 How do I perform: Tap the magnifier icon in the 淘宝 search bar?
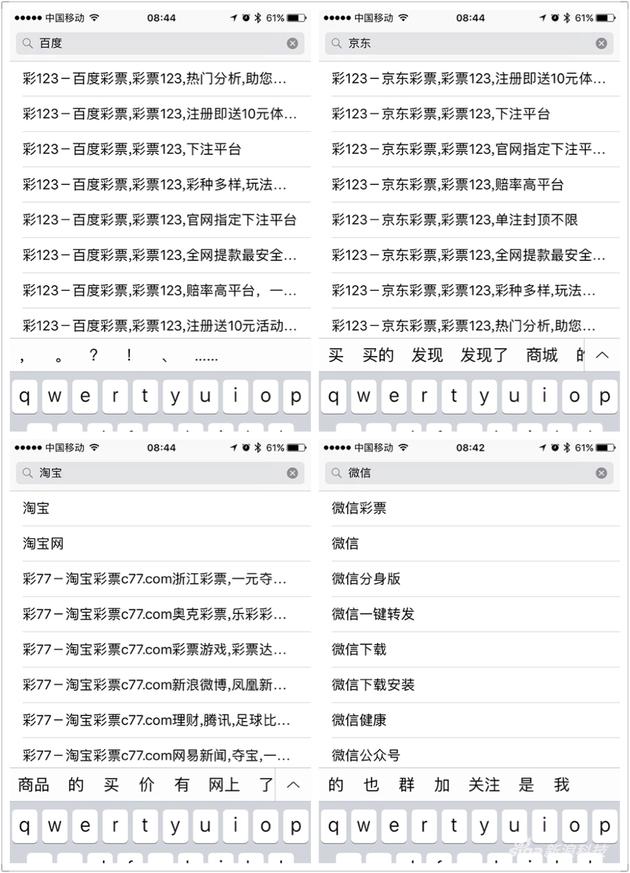(27, 473)
